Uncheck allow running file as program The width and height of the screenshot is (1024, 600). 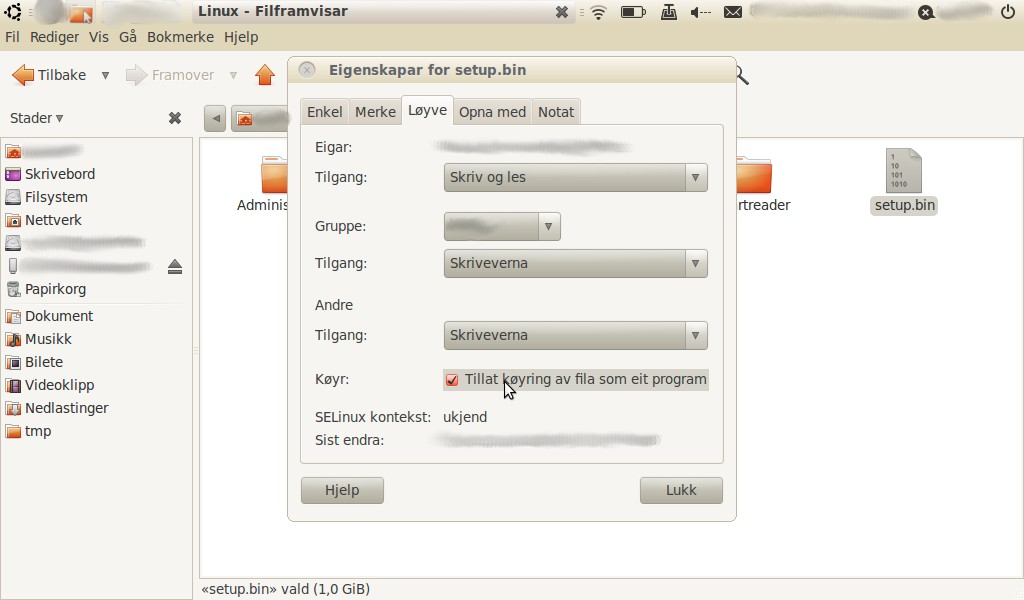point(452,380)
